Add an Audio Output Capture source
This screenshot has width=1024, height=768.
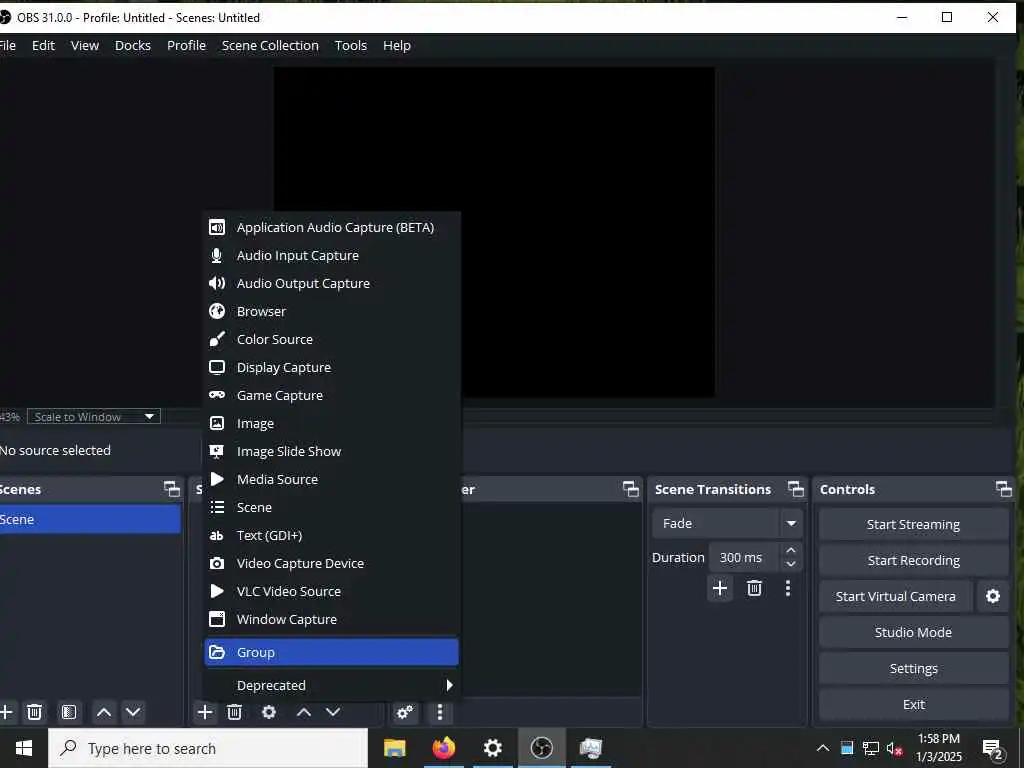click(x=332, y=283)
